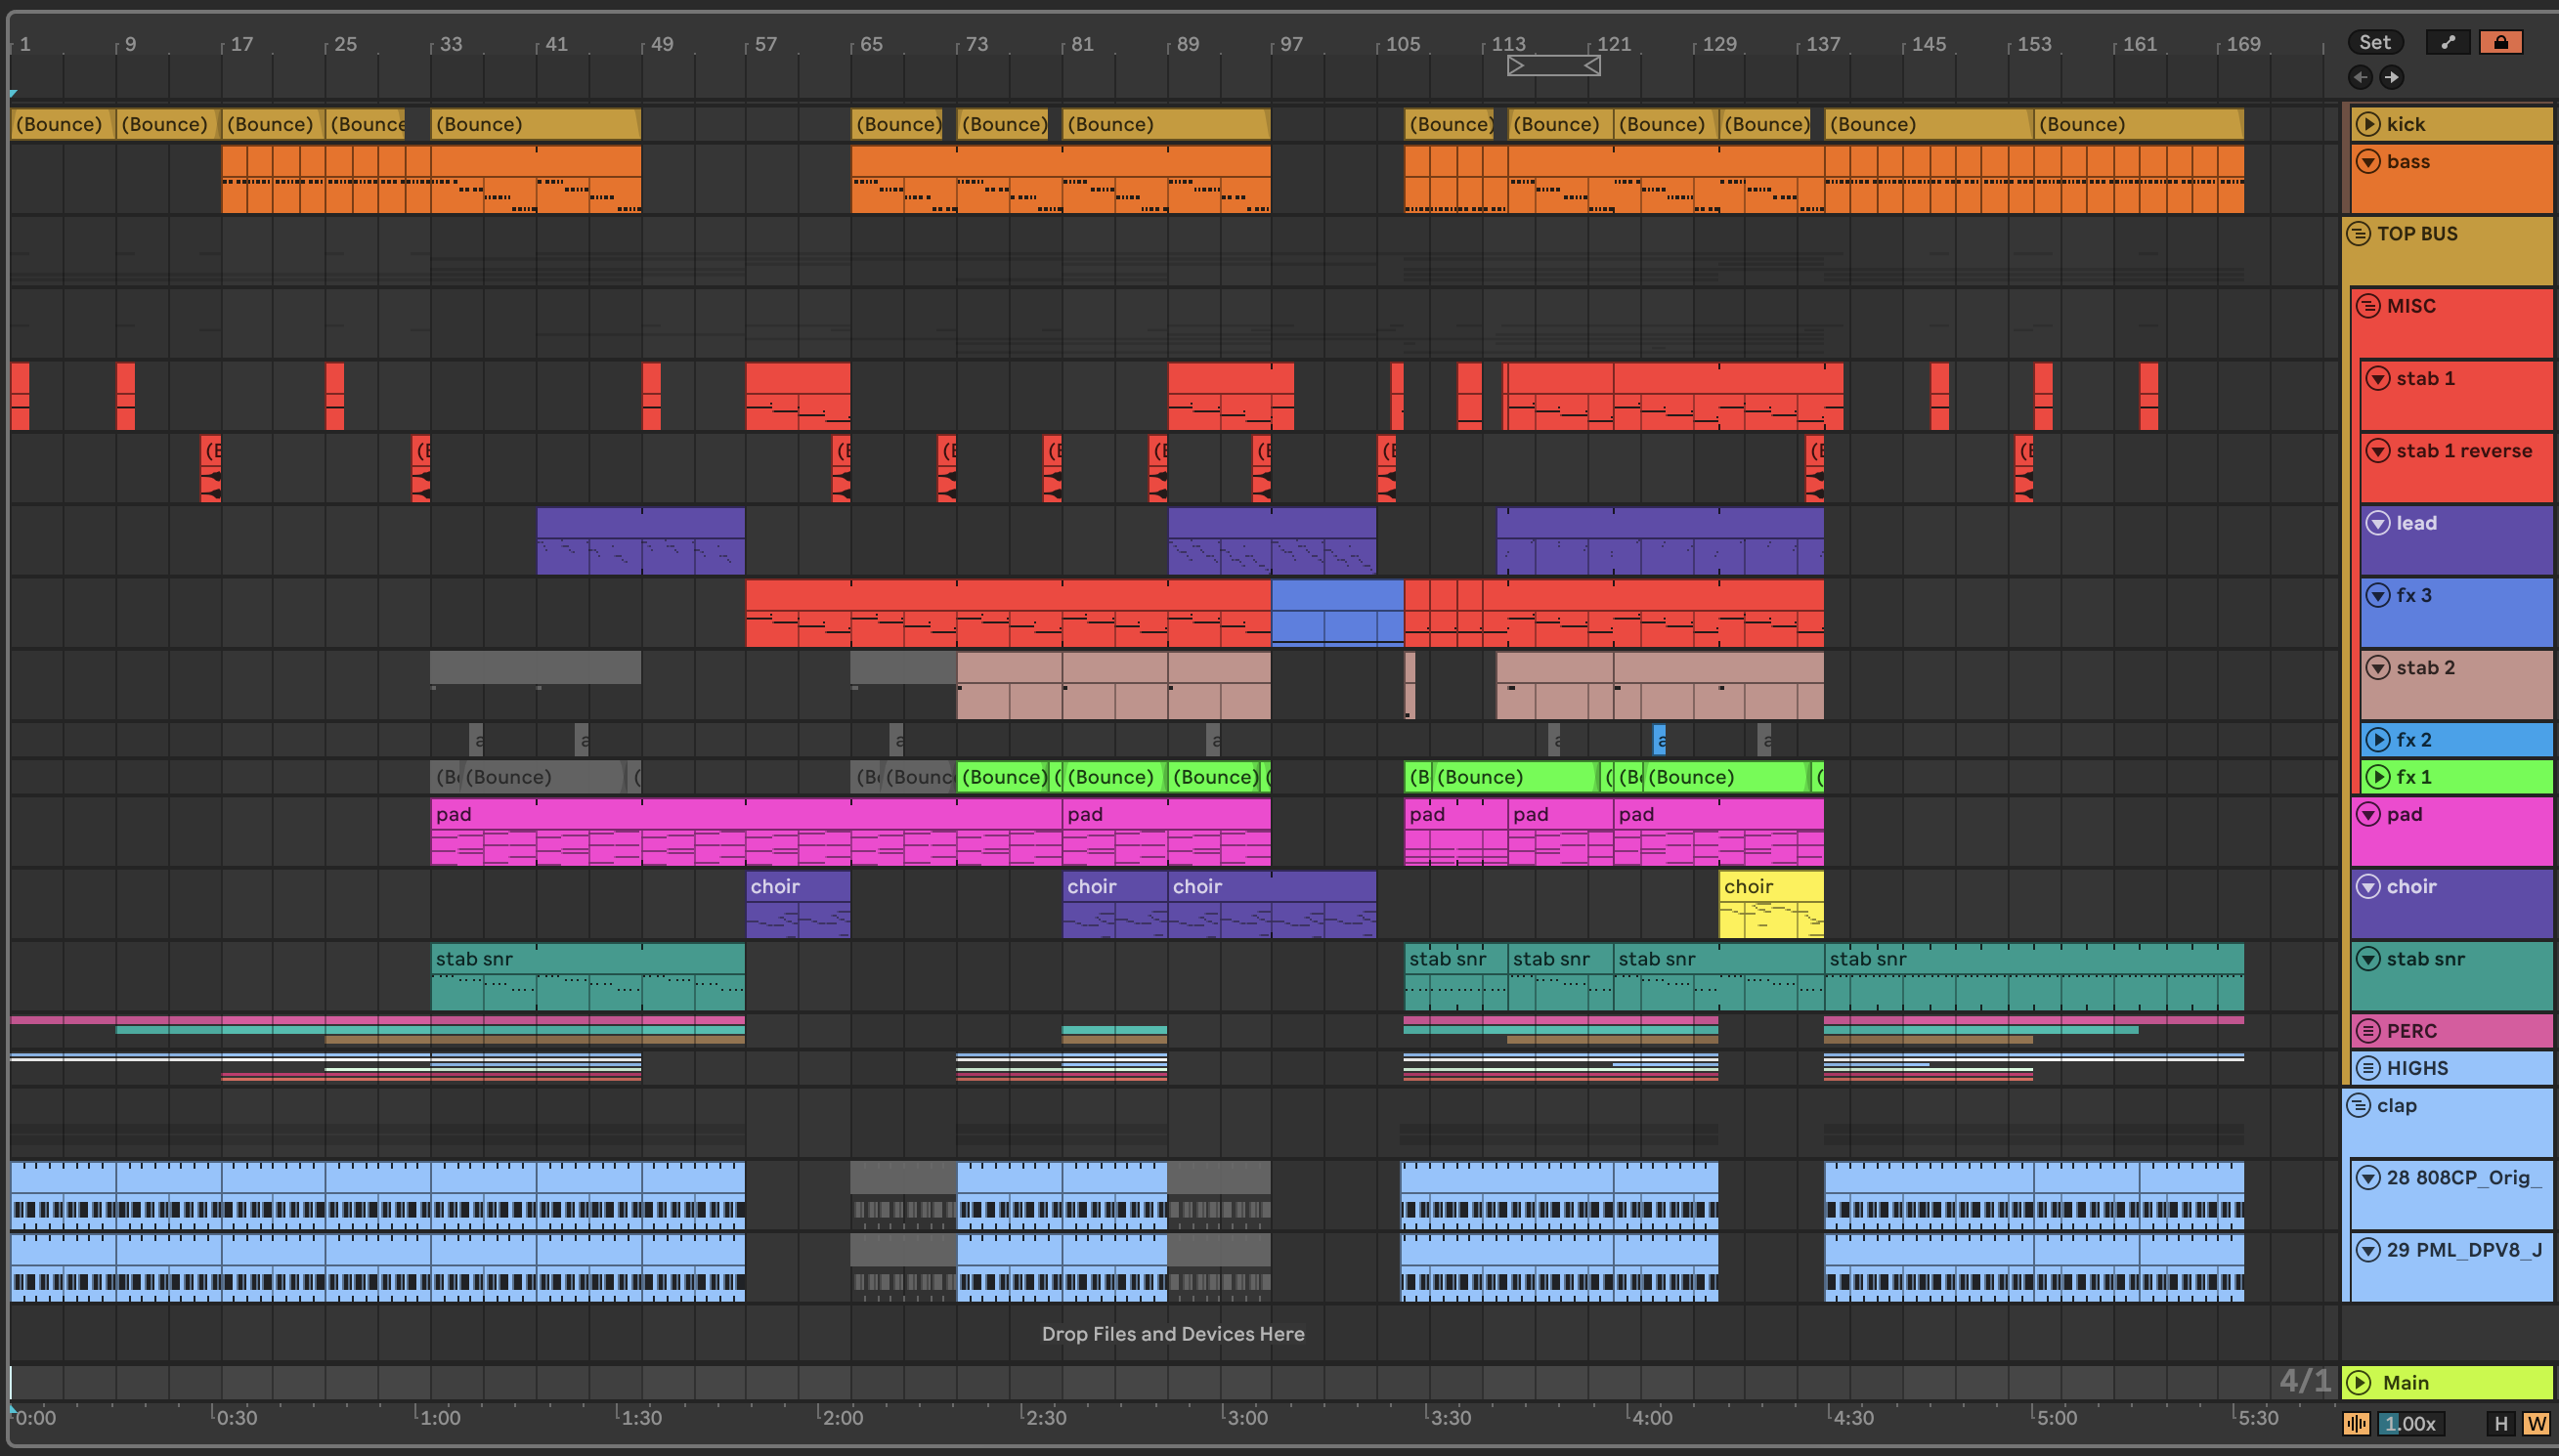Image resolution: width=2559 pixels, height=1456 pixels.
Task: Collapse the TOP BUS group
Action: [x=2358, y=233]
